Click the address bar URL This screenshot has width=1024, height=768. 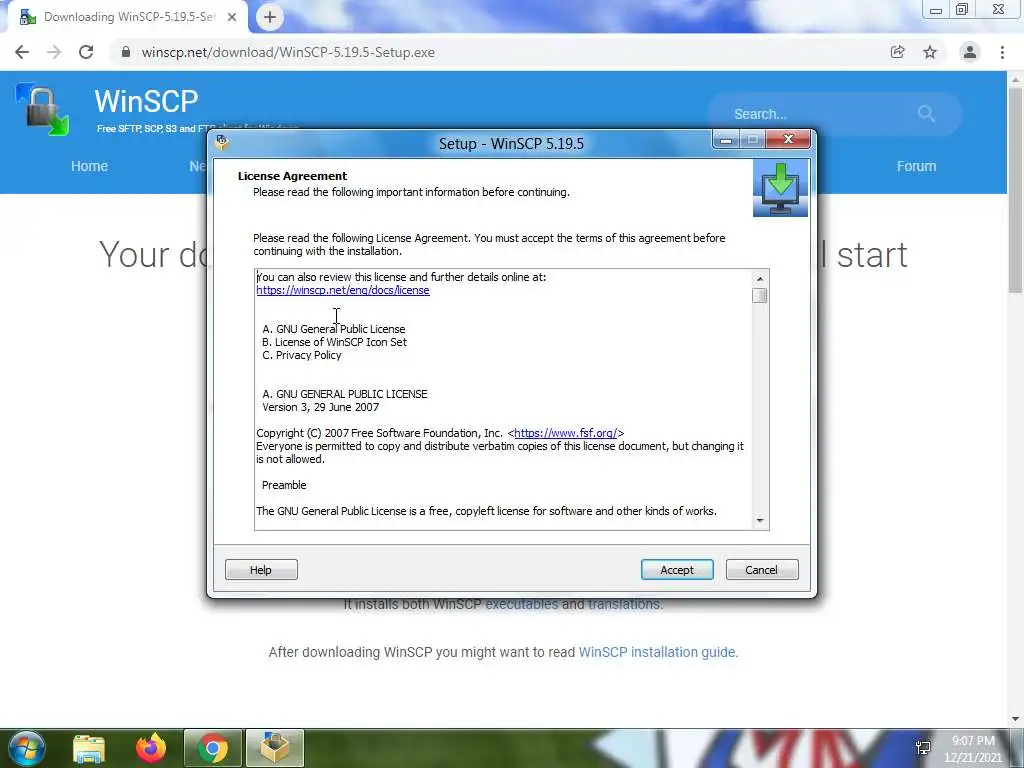(x=288, y=52)
